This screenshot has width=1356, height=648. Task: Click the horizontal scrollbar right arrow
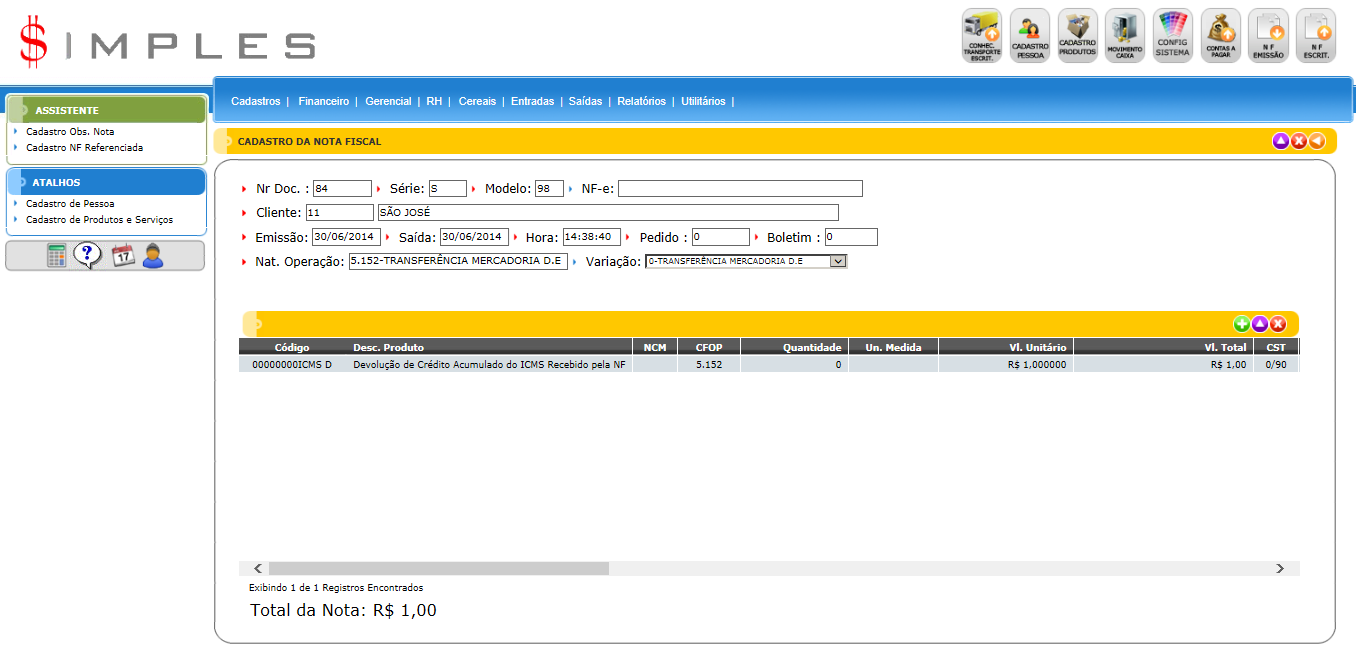[1279, 568]
